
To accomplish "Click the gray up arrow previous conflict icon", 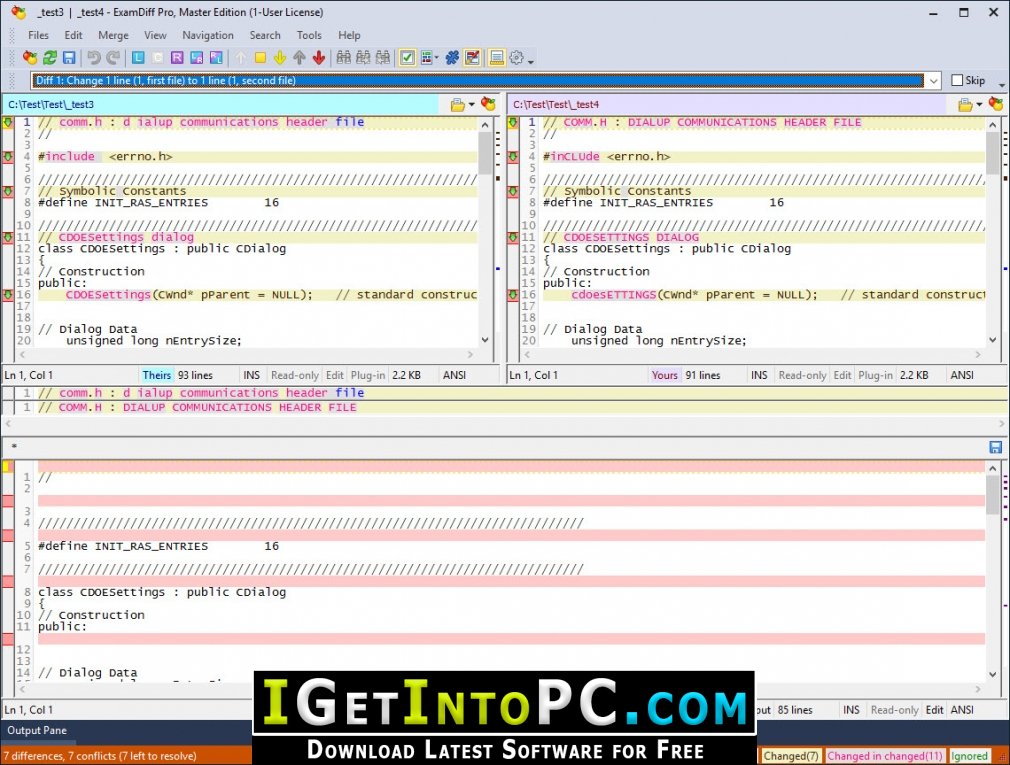I will pos(300,58).
